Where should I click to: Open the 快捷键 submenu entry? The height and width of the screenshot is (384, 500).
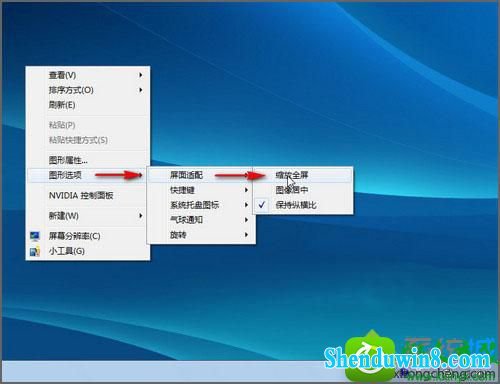(x=201, y=190)
